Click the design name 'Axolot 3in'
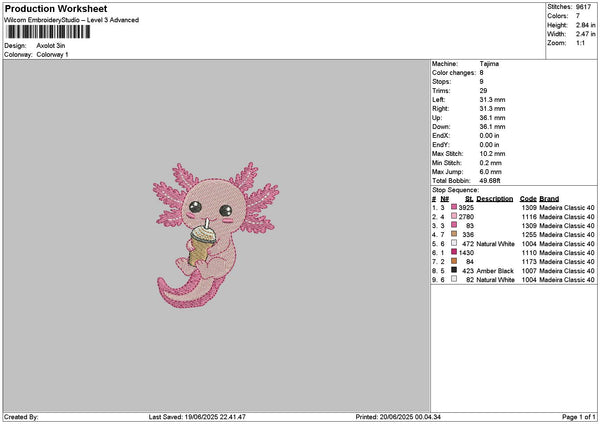 [x=51, y=46]
